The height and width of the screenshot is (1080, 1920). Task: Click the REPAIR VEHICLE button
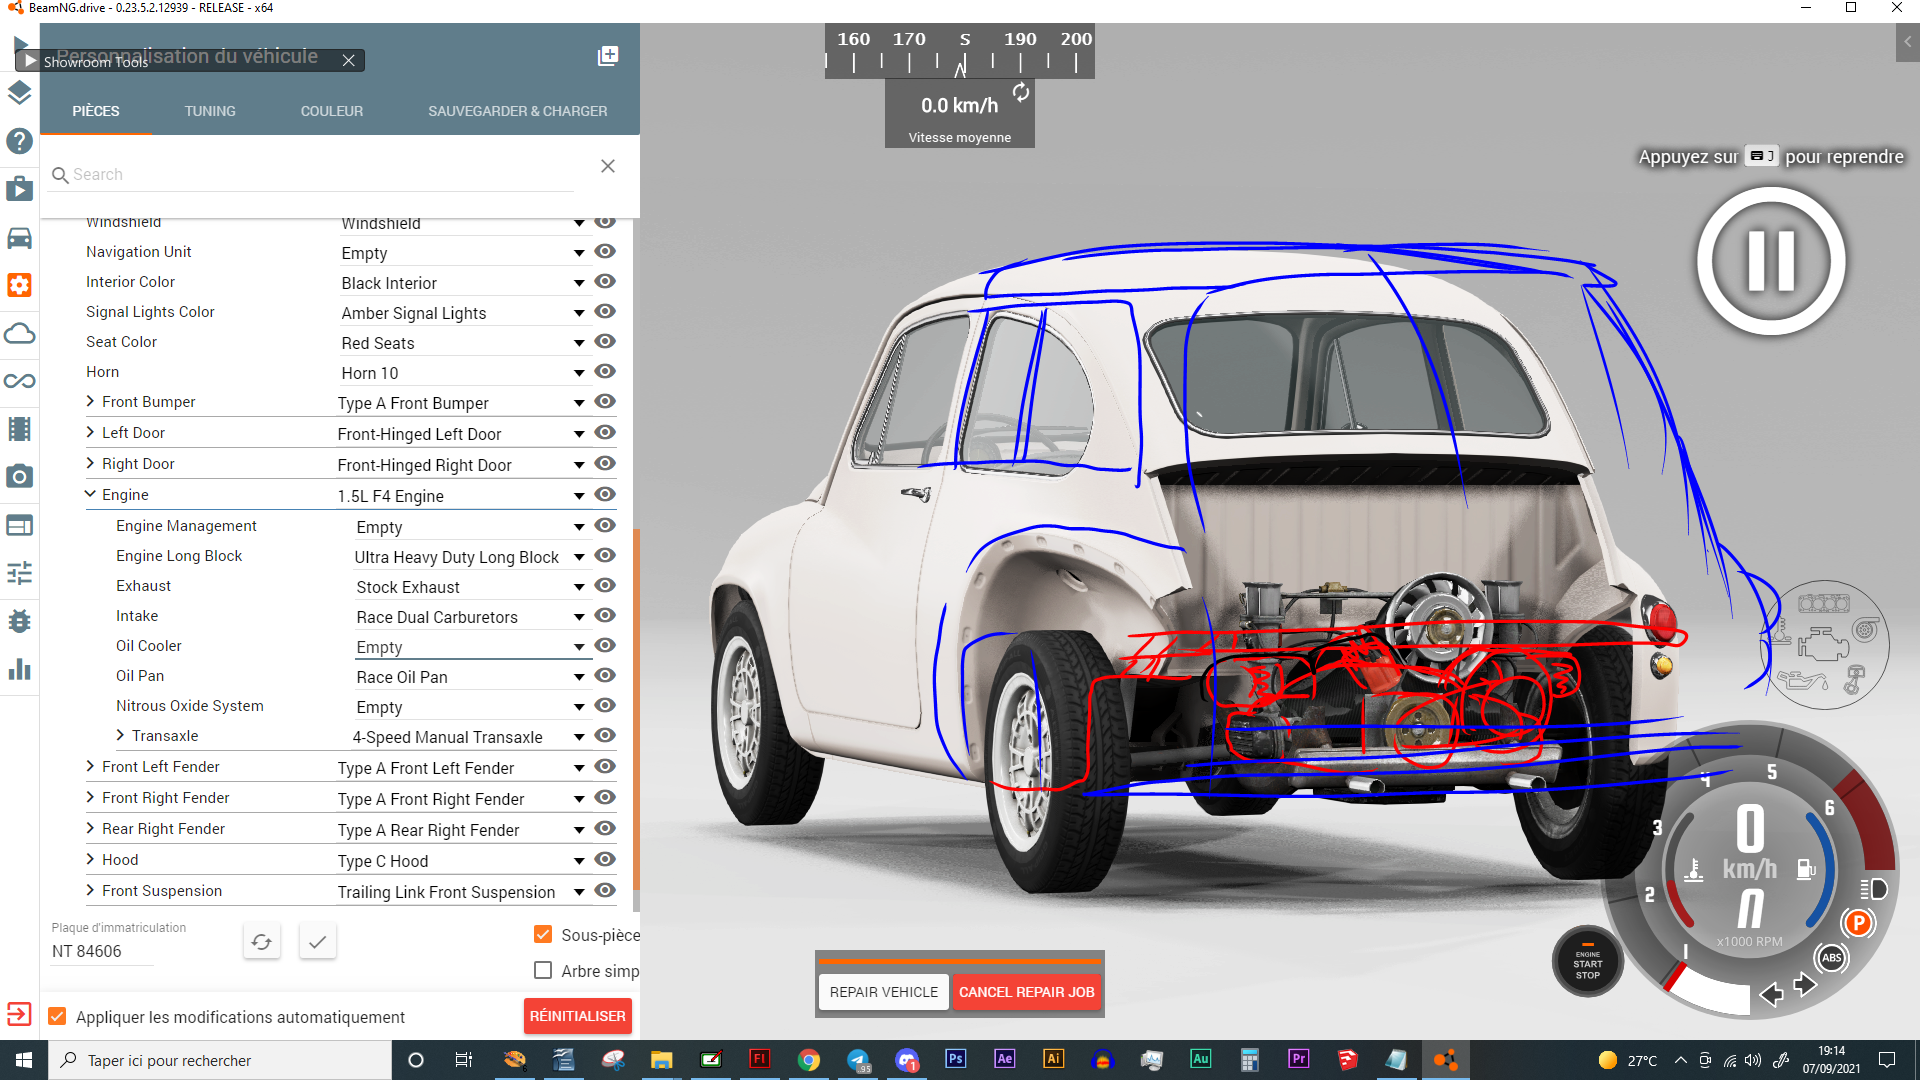click(x=883, y=992)
